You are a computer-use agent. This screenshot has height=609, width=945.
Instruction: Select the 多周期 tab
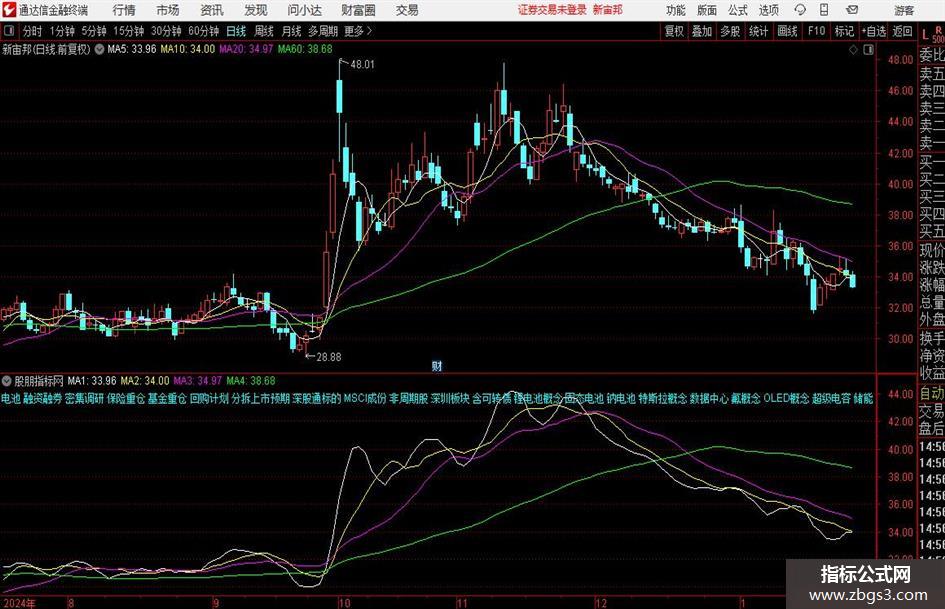pyautogui.click(x=323, y=31)
